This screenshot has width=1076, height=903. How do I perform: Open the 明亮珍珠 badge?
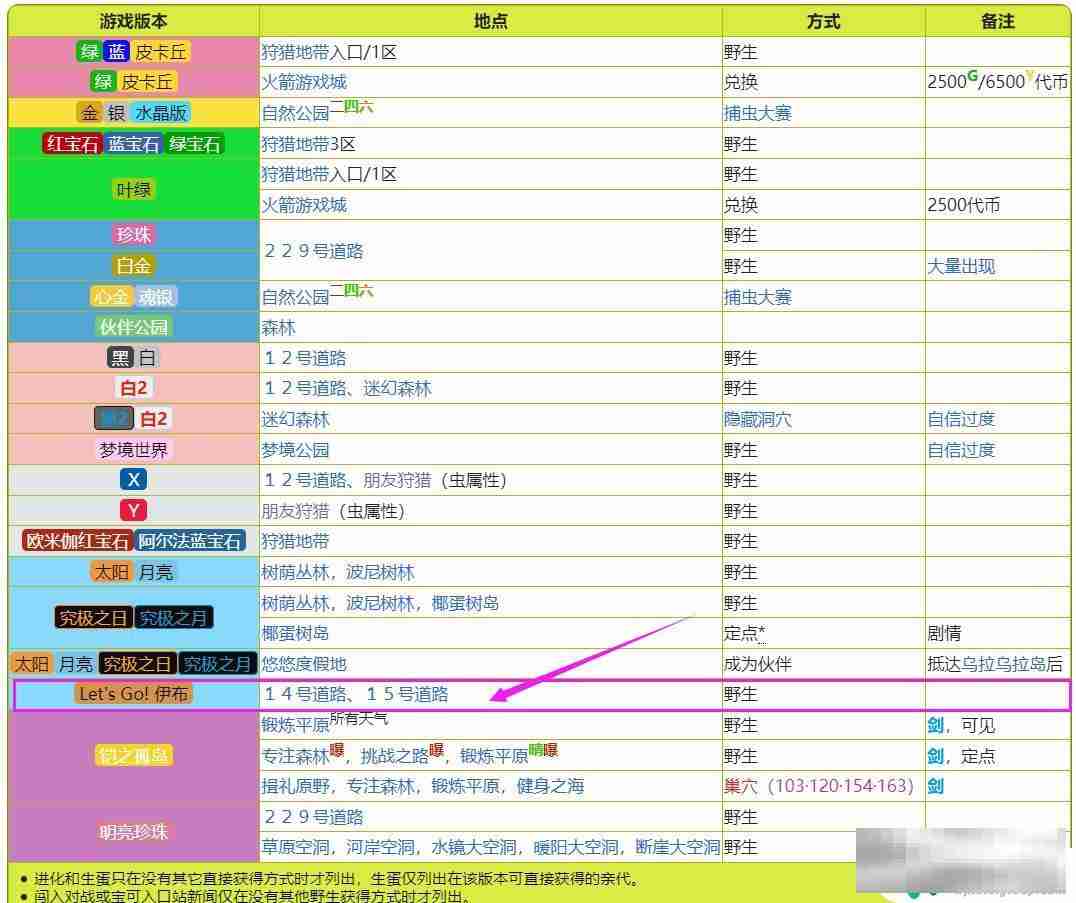point(134,832)
